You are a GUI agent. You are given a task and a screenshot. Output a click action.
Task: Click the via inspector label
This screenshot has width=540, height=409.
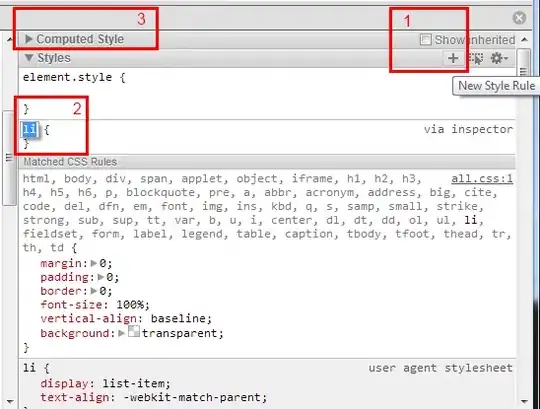click(x=468, y=129)
